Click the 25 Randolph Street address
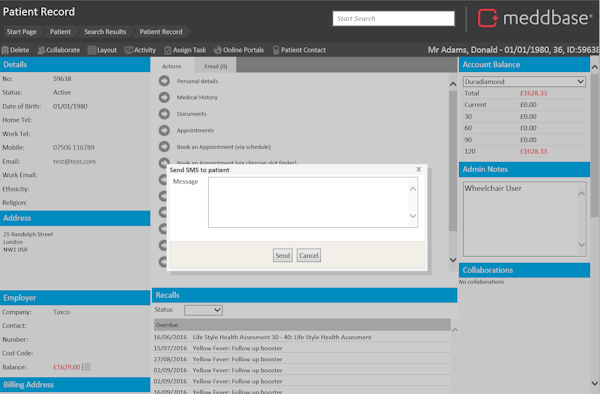Screen dimensions: 600x394 (x=28, y=234)
